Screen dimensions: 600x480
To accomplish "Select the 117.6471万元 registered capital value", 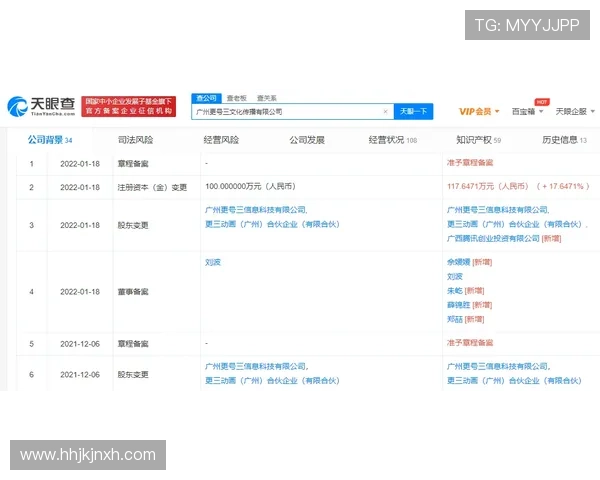I will click(488, 186).
